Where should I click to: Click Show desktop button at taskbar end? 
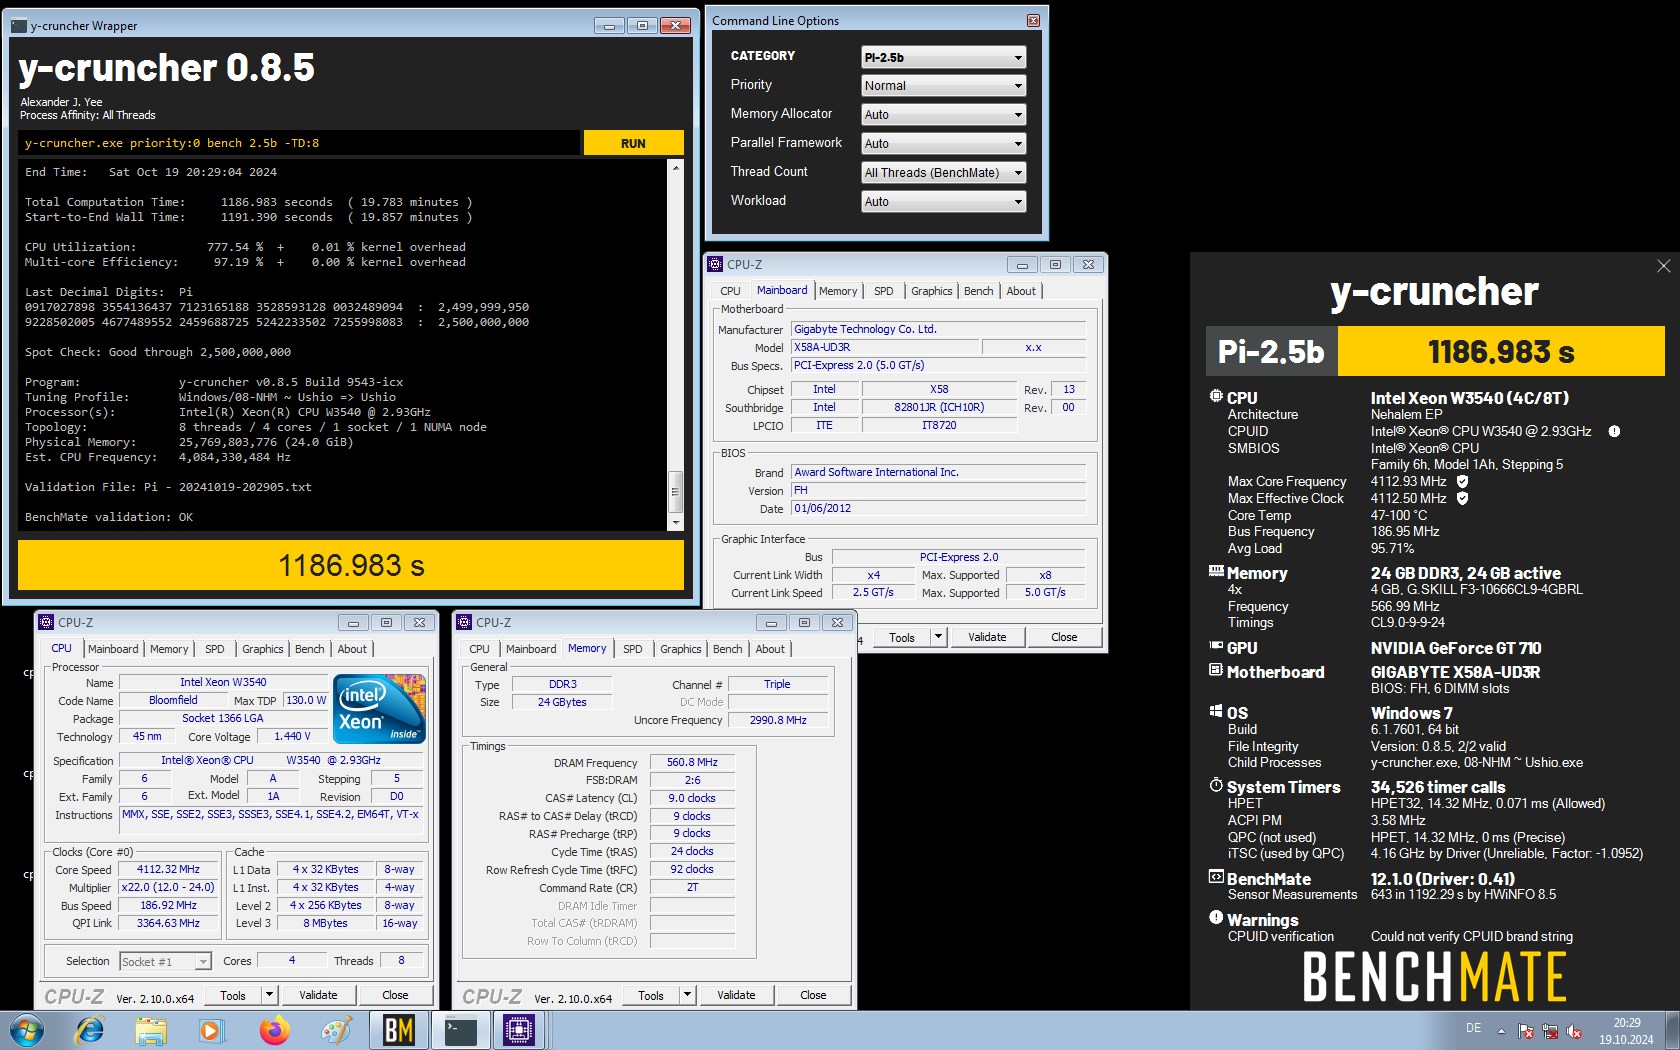pos(1672,1030)
